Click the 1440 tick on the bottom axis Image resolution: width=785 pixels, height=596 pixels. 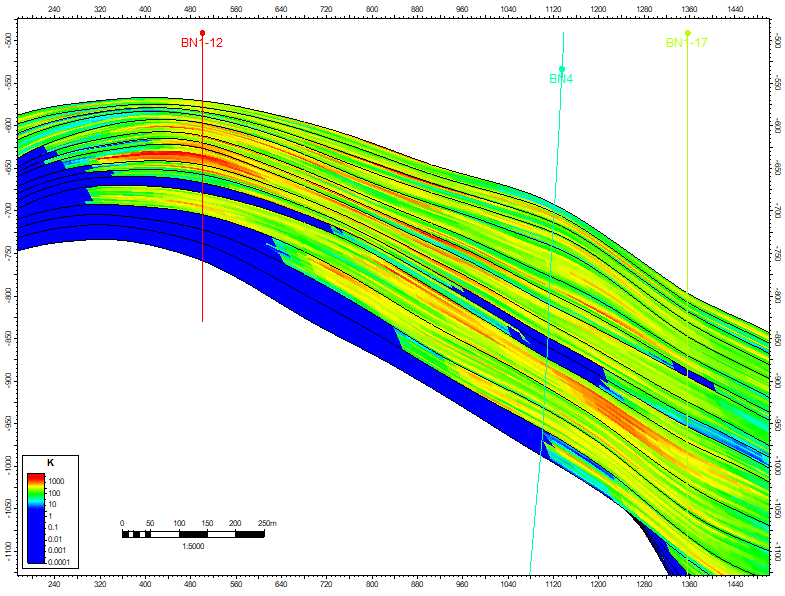(x=734, y=582)
